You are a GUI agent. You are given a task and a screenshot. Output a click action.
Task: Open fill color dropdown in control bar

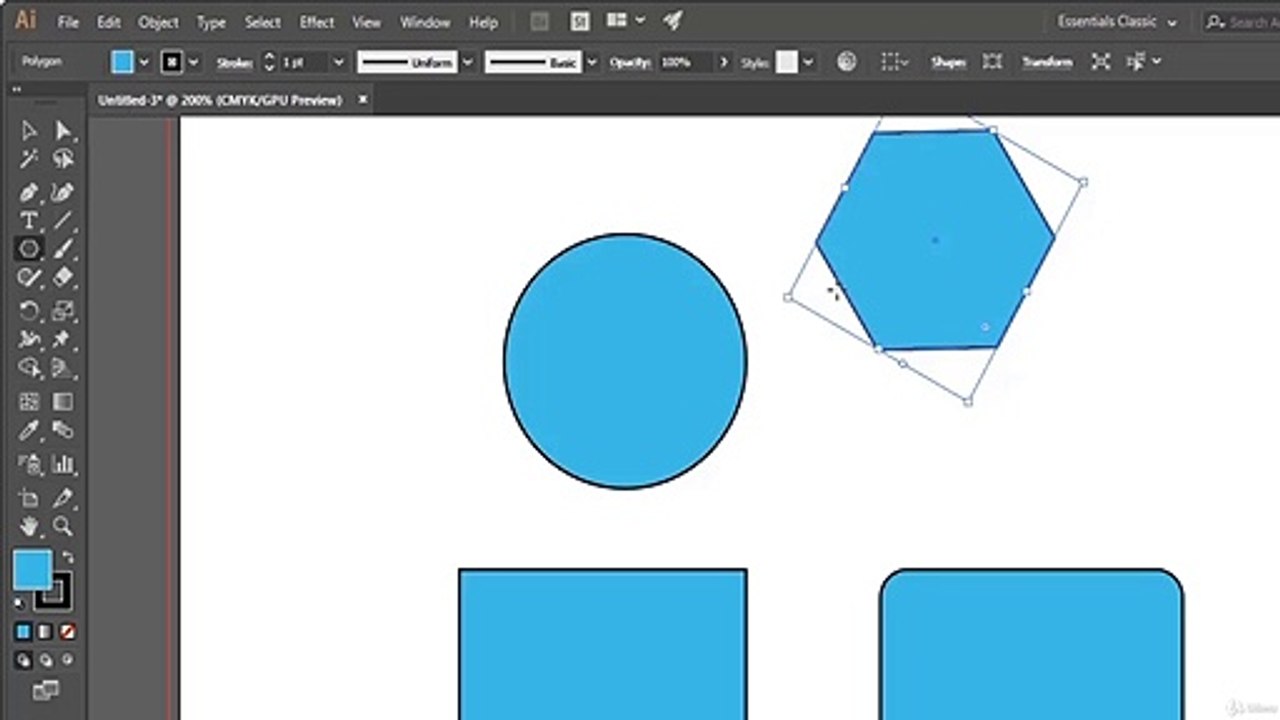point(144,62)
